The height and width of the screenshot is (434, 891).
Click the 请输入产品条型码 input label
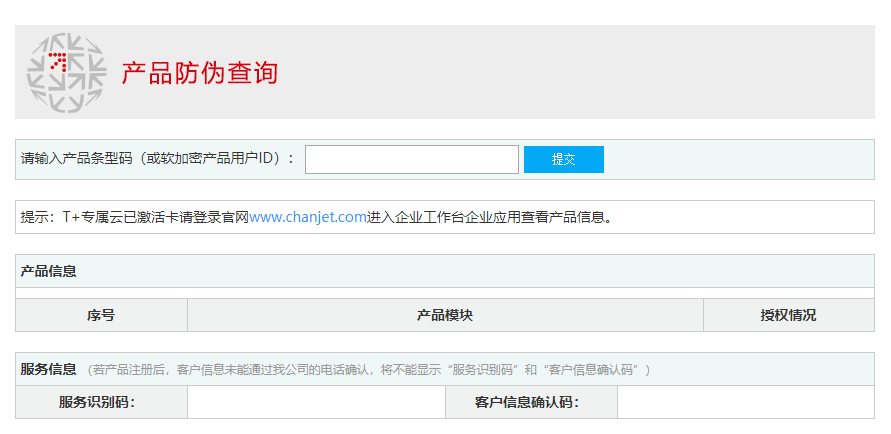(x=157, y=158)
